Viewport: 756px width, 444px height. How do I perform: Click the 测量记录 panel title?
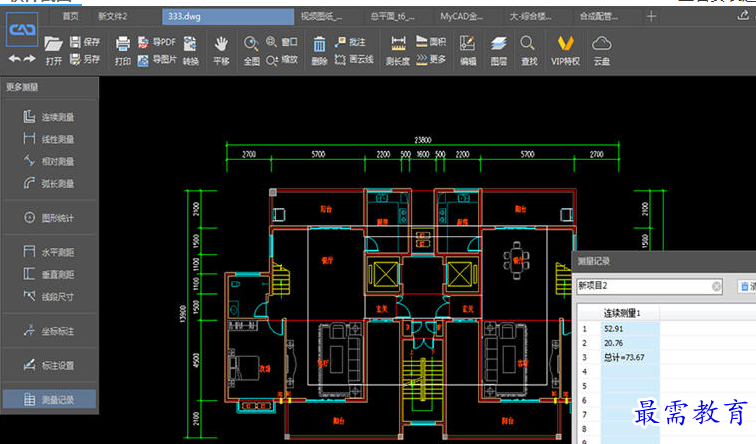(594, 261)
